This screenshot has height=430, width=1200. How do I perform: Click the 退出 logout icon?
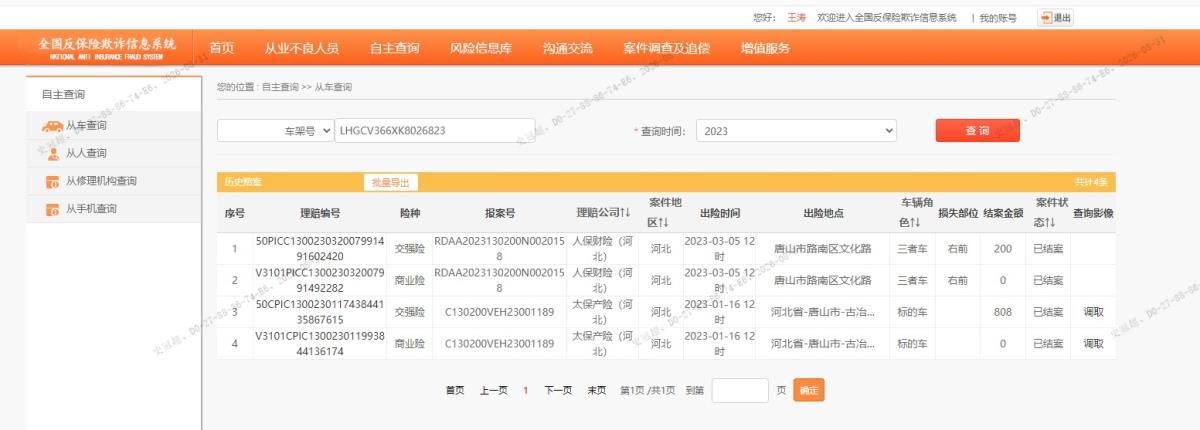pos(1046,17)
